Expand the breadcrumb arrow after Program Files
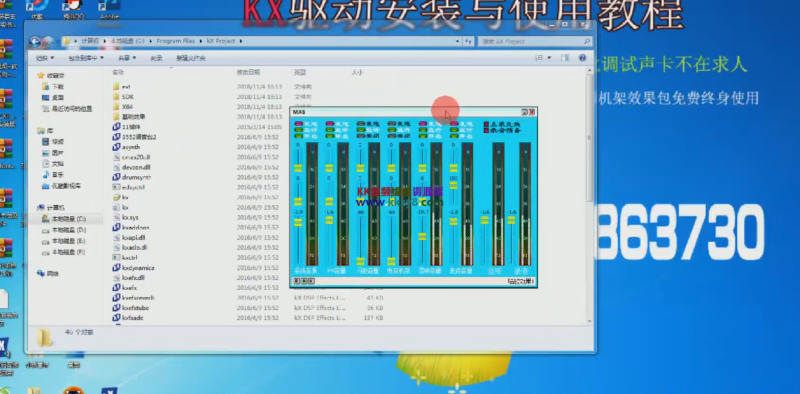800x394 pixels. click(x=202, y=41)
